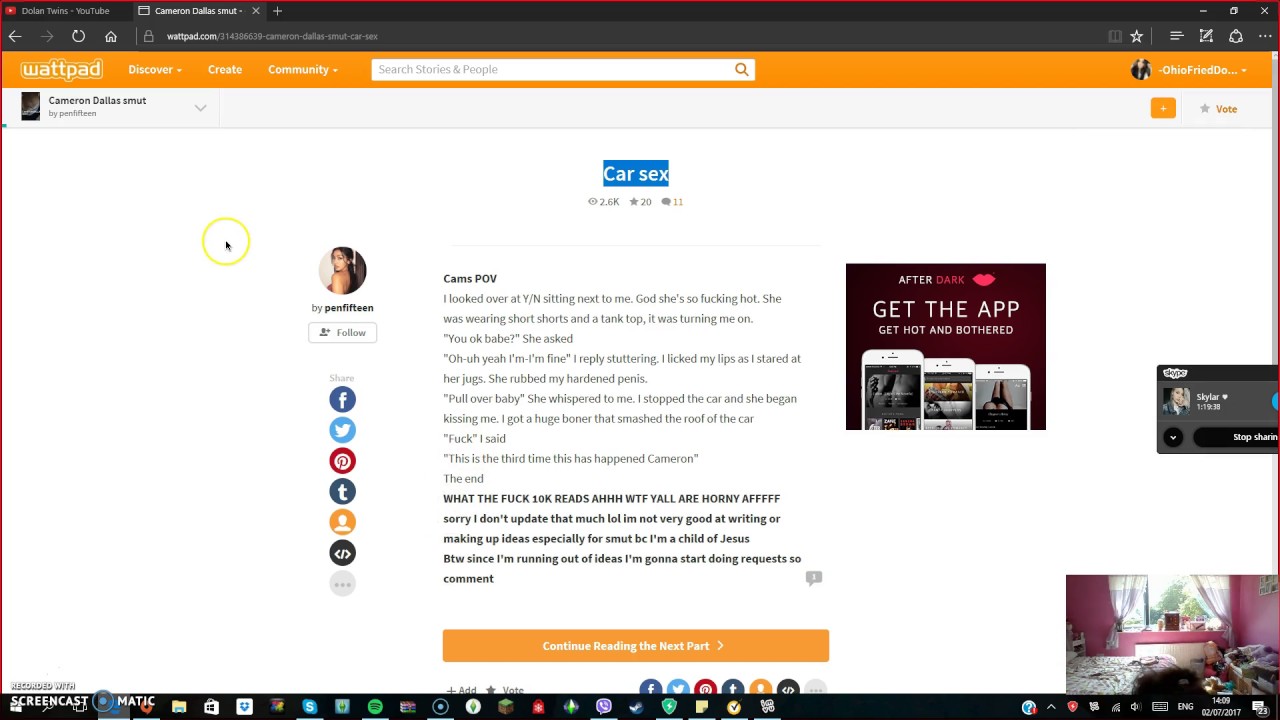The image size is (1280, 720).
Task: Share story on Pinterest in sidebar
Action: [342, 461]
